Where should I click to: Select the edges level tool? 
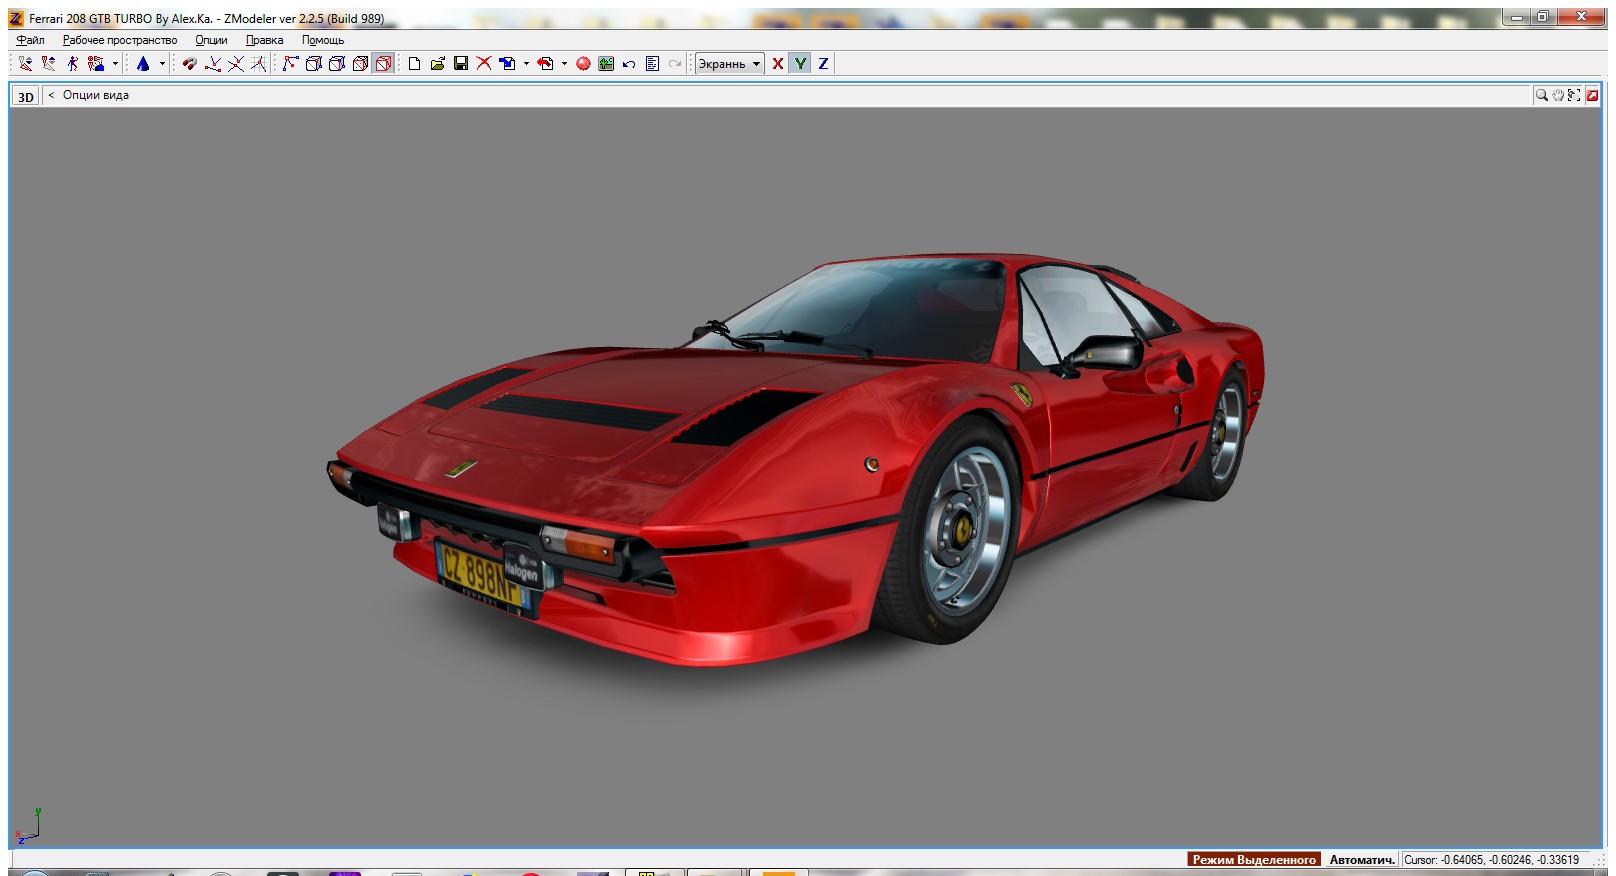coord(49,63)
